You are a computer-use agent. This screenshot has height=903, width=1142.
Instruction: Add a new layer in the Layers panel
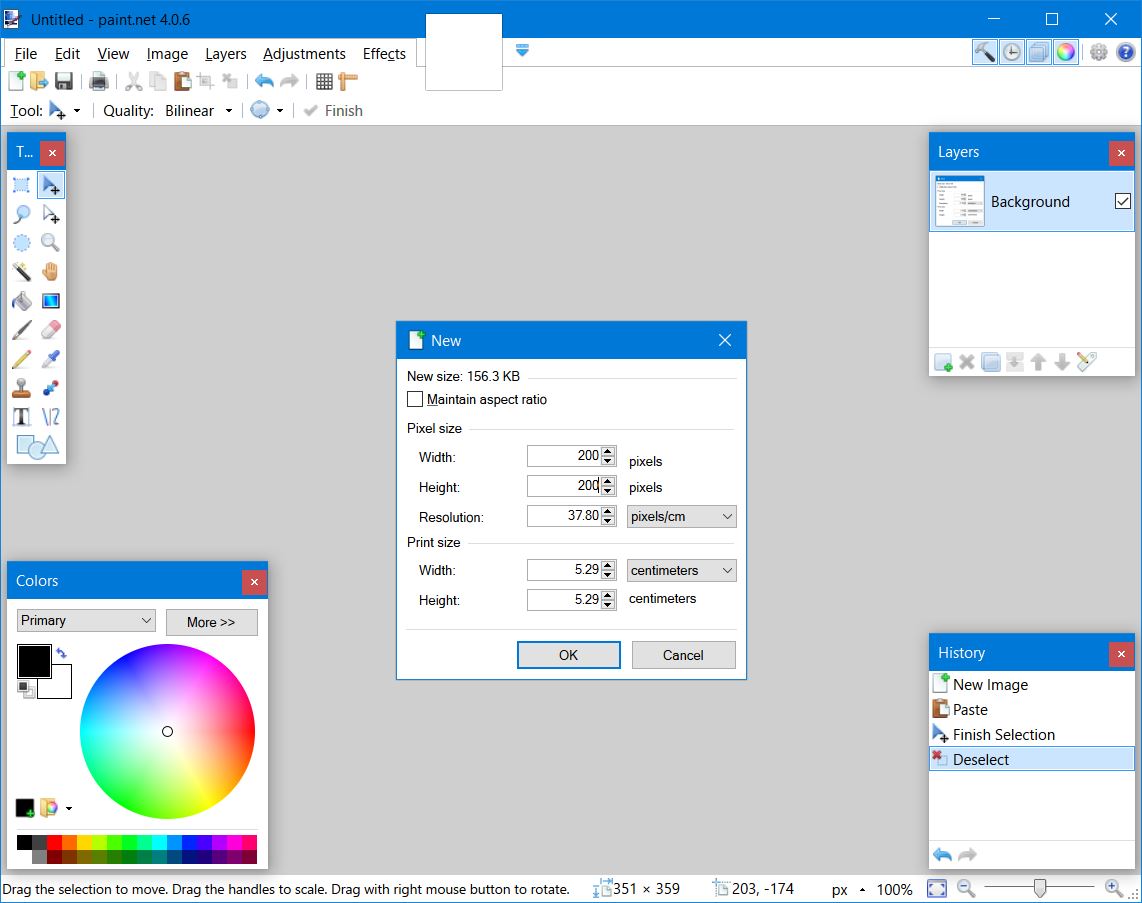click(942, 362)
